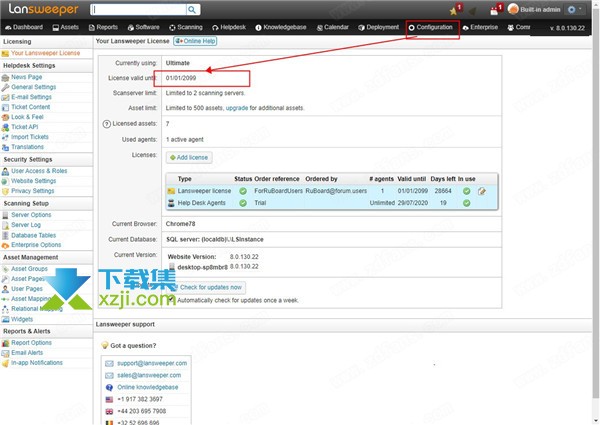The height and width of the screenshot is (425, 600).
Task: Open the Knowledgebase menu
Action: click(x=281, y=27)
